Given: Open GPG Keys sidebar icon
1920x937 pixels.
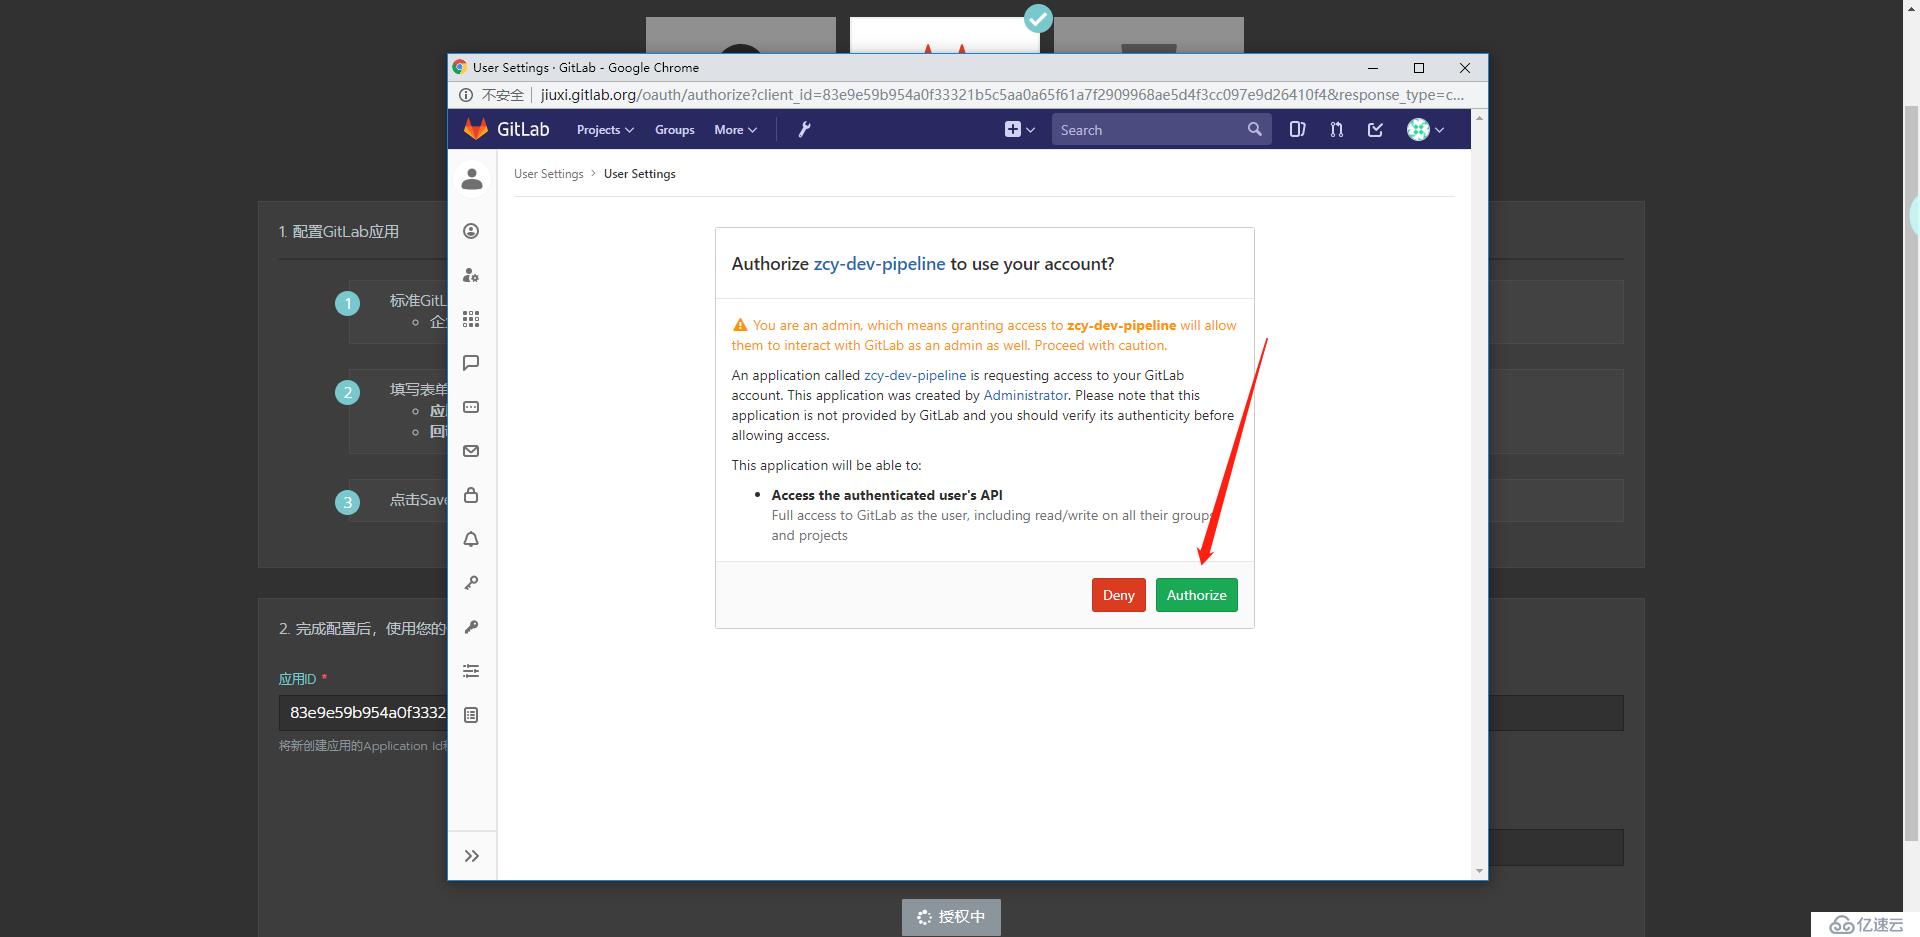Looking at the screenshot, I should (471, 627).
